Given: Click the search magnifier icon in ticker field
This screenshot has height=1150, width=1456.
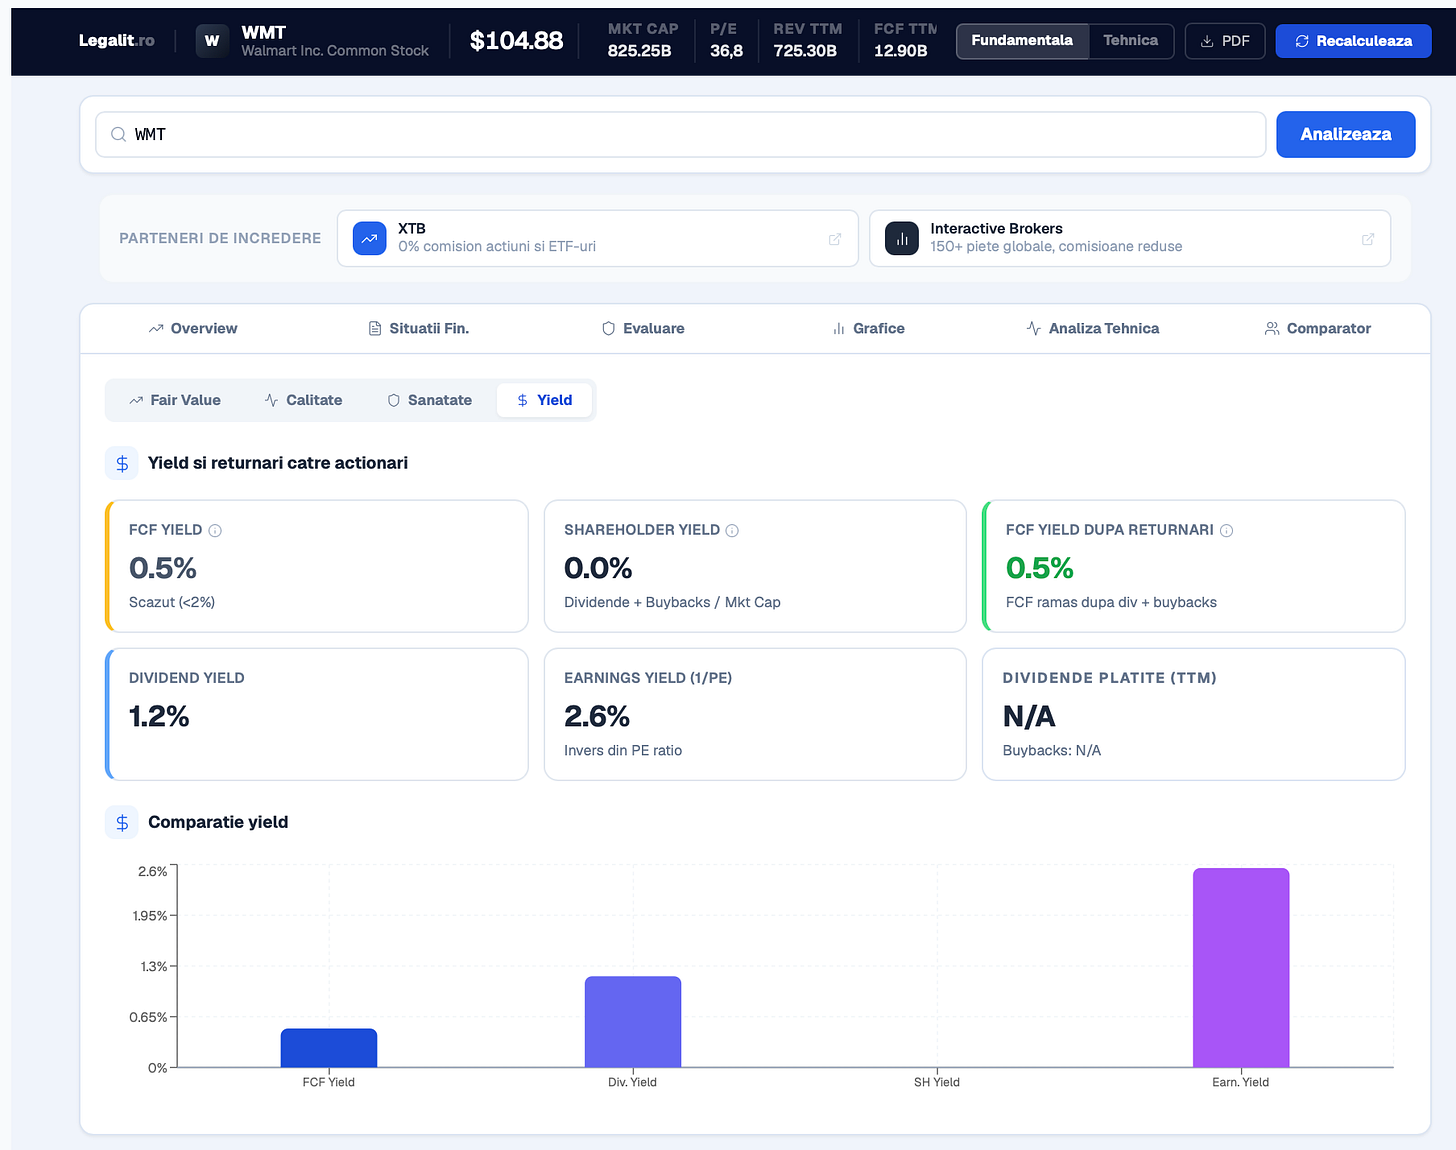Looking at the screenshot, I should [x=118, y=134].
